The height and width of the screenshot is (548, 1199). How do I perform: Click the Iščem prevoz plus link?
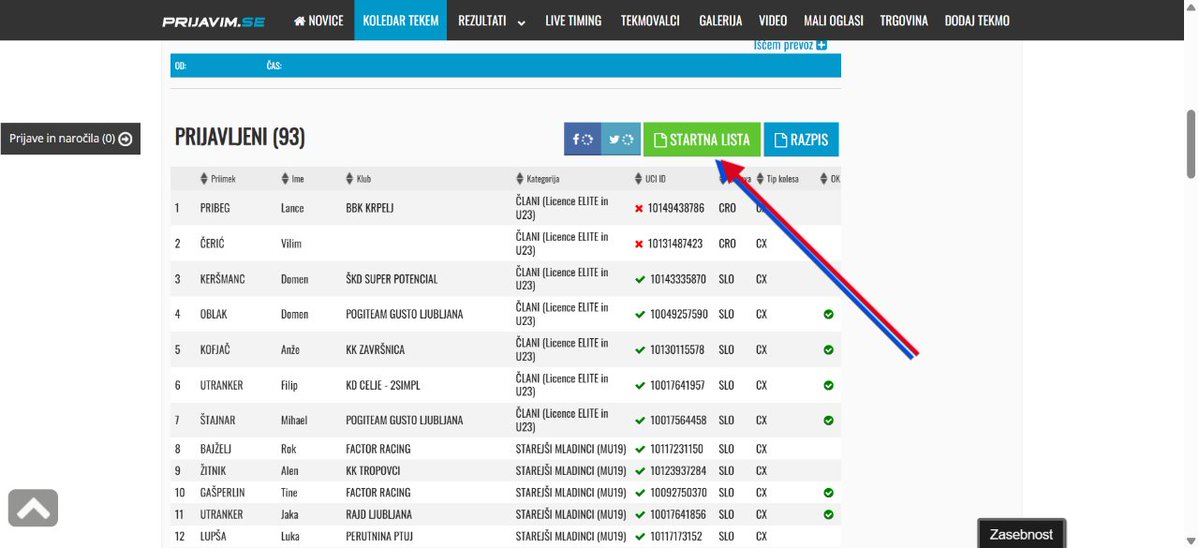[x=790, y=45]
